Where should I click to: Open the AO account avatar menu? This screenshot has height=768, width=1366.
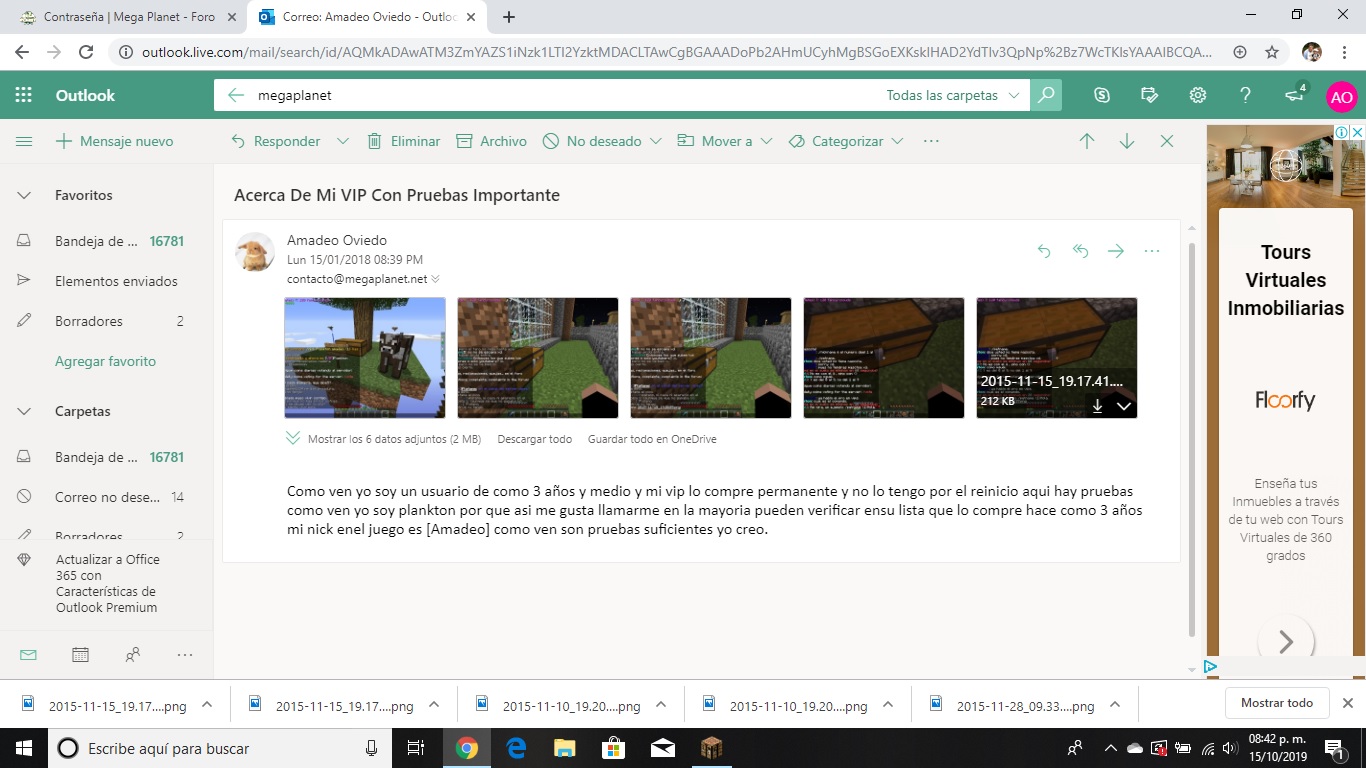pos(1341,97)
